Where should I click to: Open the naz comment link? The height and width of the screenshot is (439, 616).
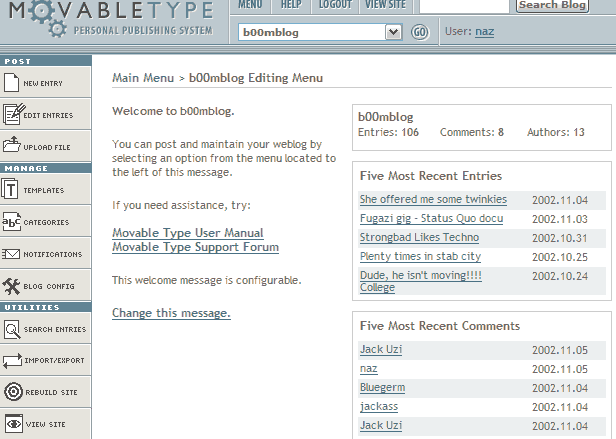(368, 369)
